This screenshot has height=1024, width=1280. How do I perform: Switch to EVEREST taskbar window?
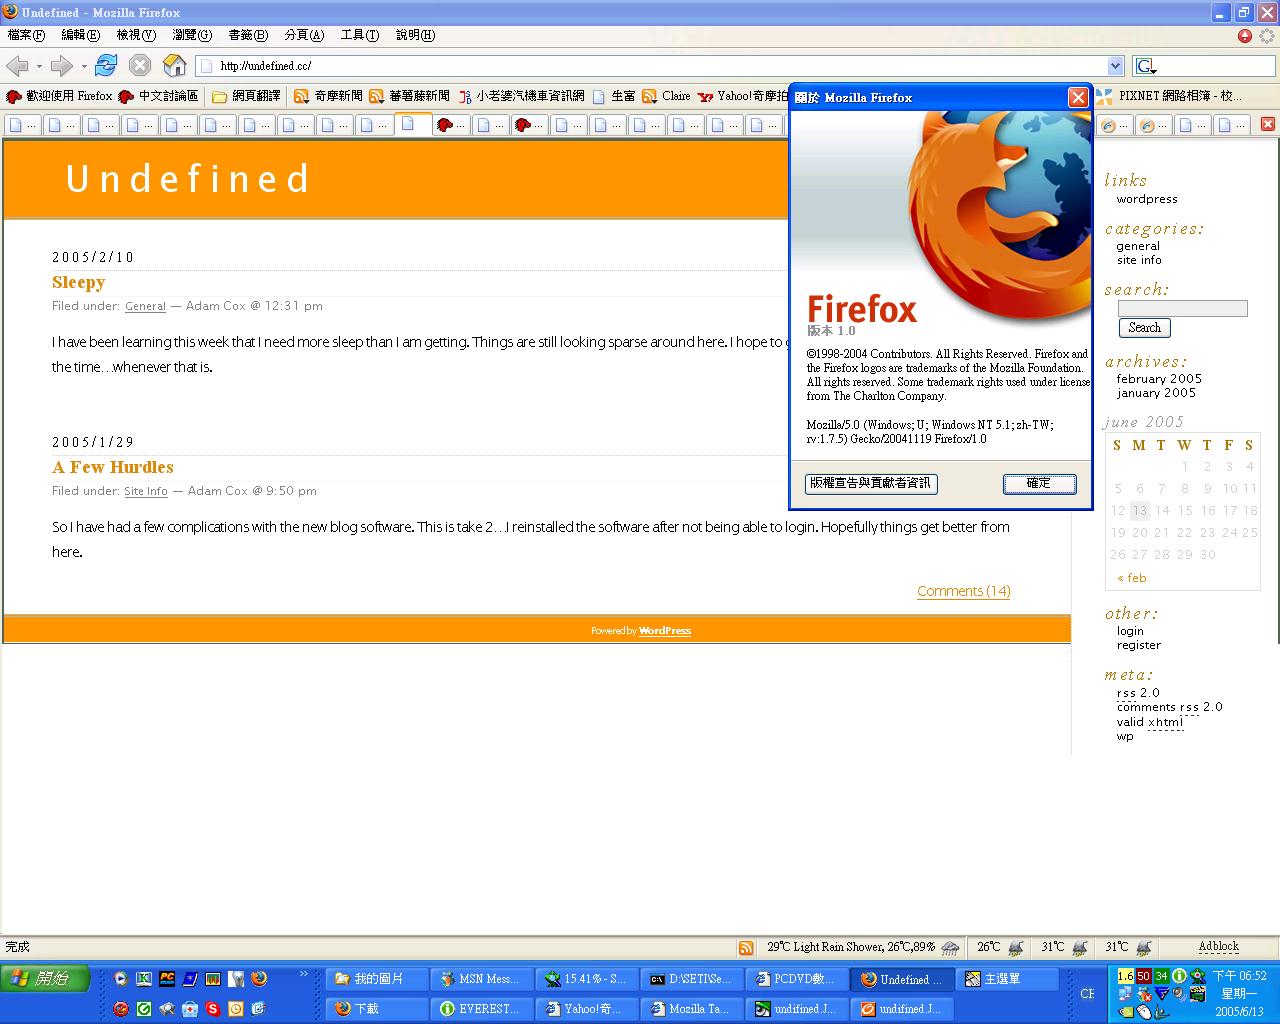483,1009
